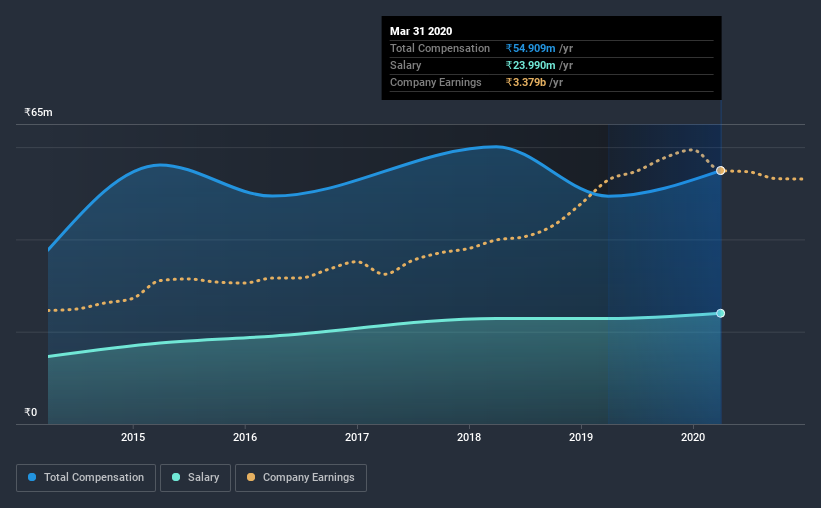Screen dimensions: 821x508
Task: Toggle the Company Earnings legend button
Action: tap(301, 478)
